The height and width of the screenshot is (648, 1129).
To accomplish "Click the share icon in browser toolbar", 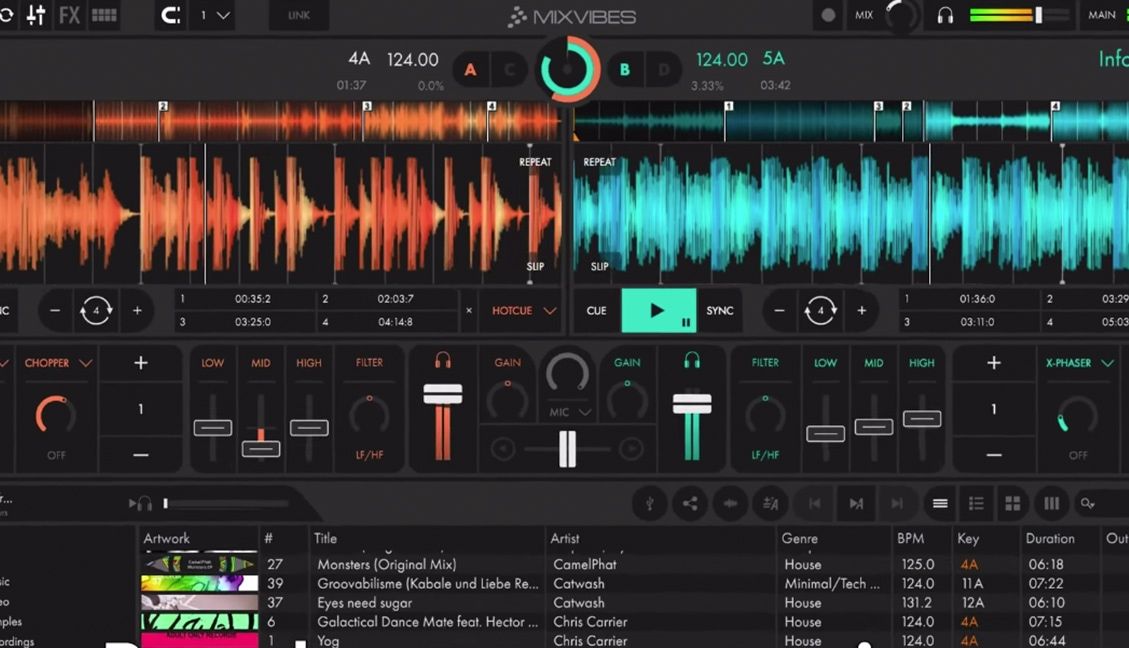I will [690, 503].
